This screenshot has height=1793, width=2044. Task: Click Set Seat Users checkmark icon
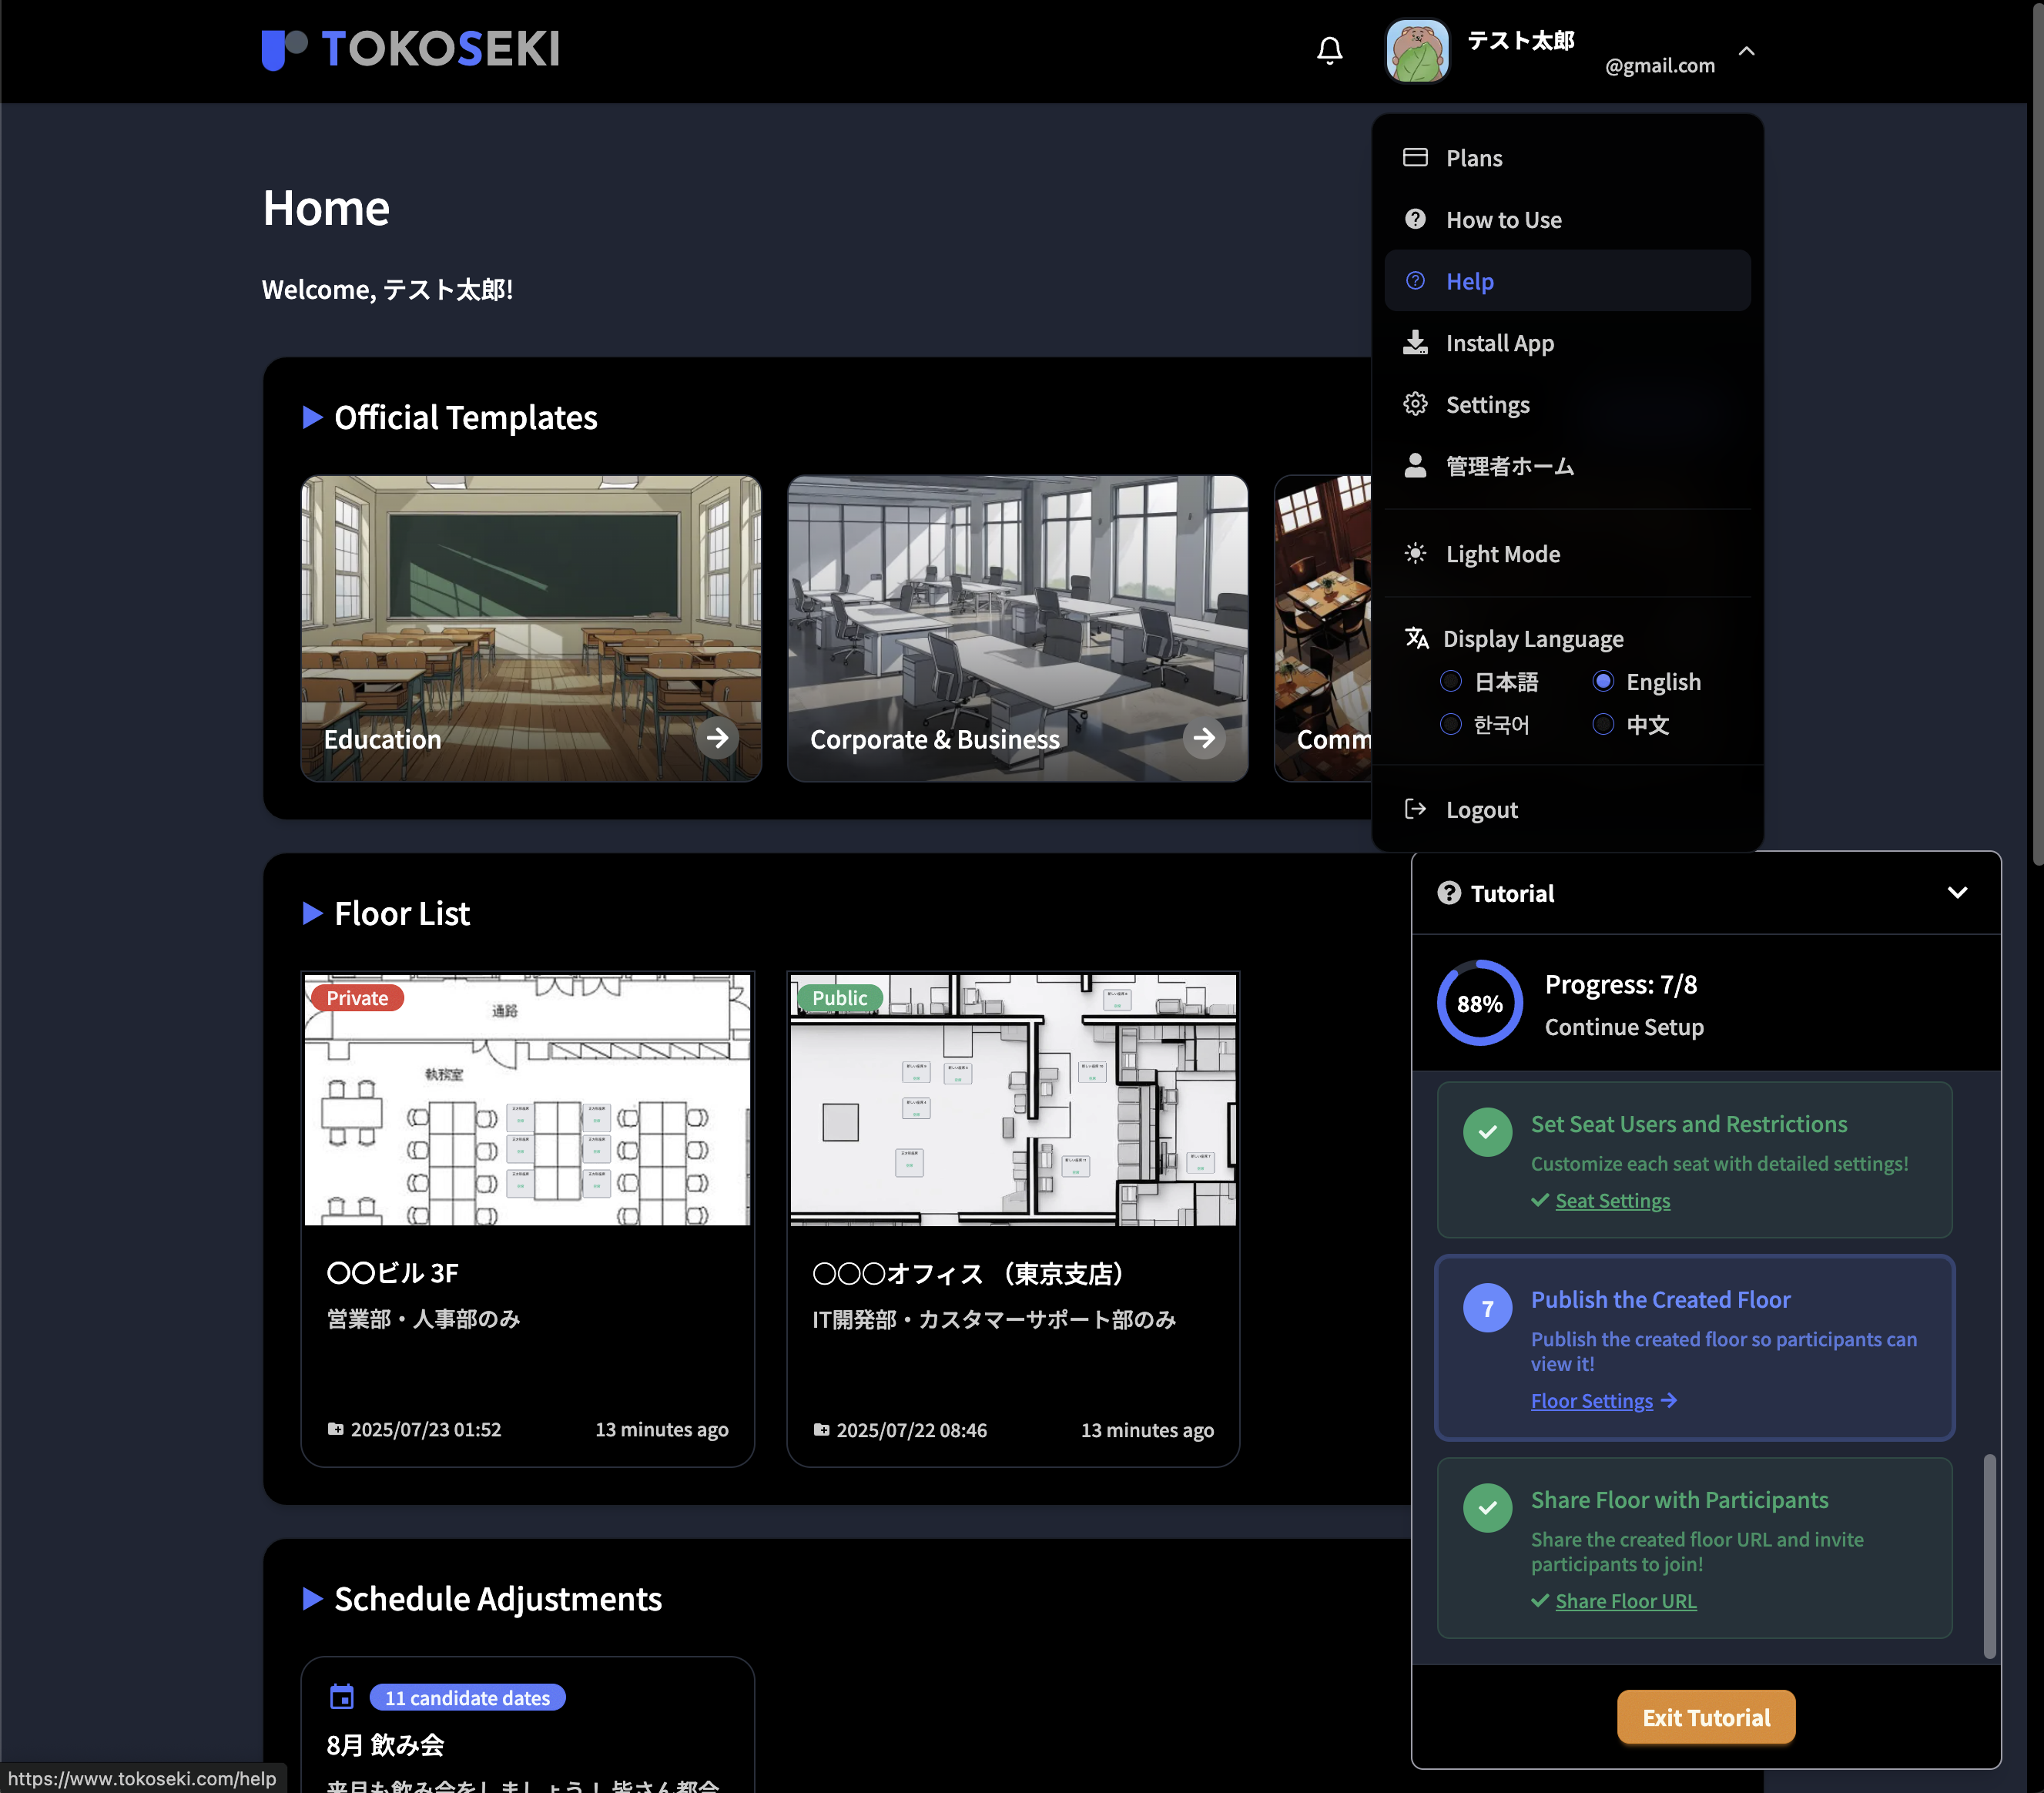1487,1132
